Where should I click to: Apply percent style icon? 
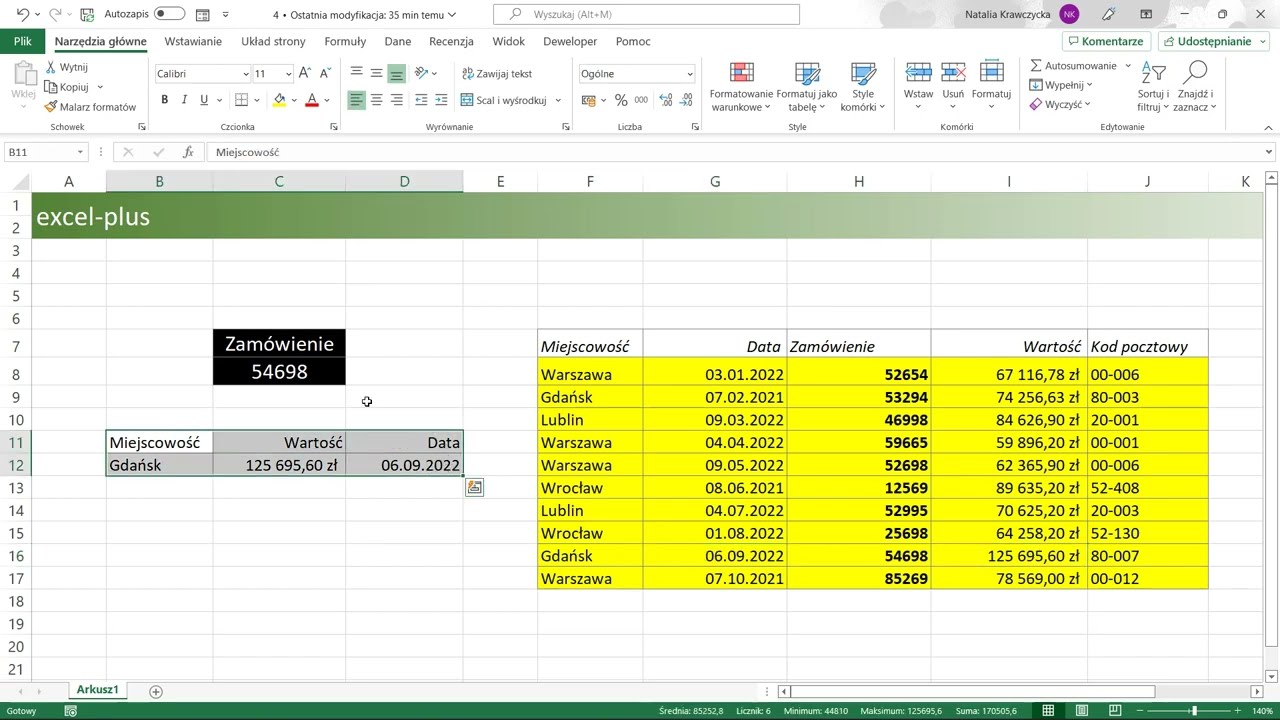pyautogui.click(x=621, y=100)
